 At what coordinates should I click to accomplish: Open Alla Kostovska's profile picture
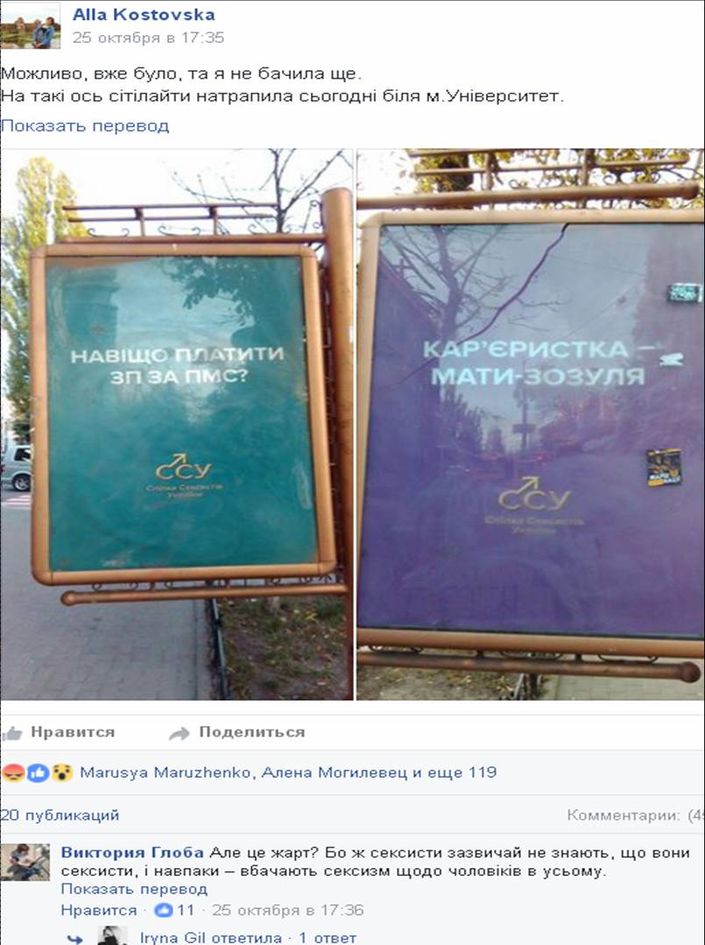30,27
